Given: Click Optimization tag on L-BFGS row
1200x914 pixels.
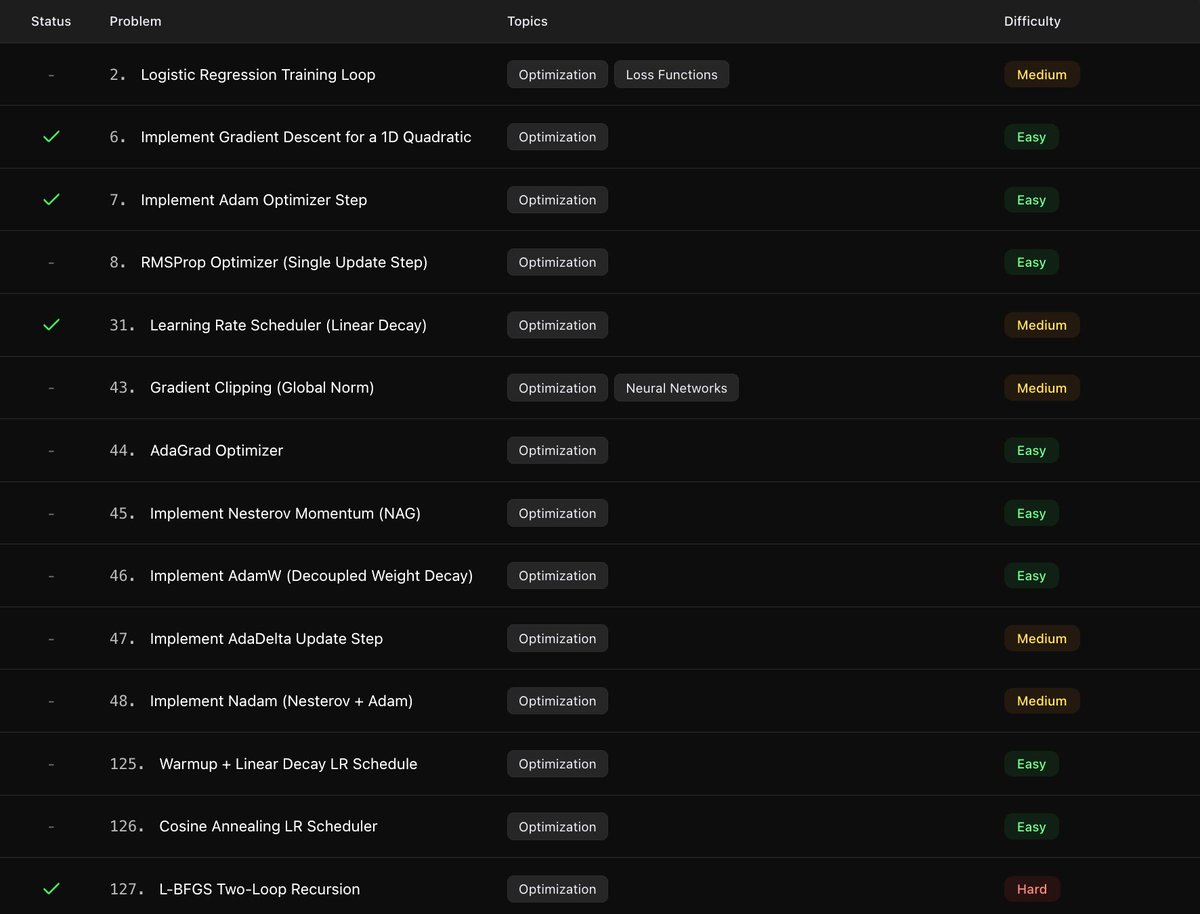Looking at the screenshot, I should click(x=557, y=889).
